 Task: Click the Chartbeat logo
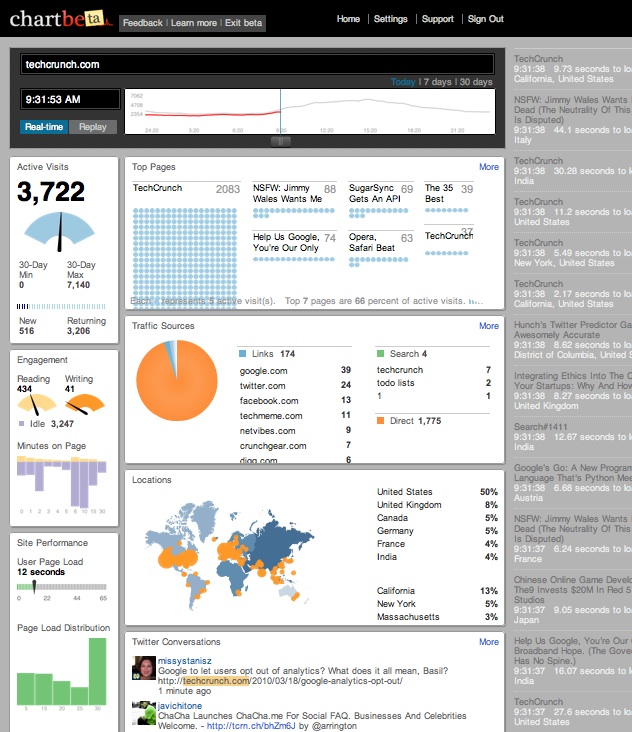(61, 19)
